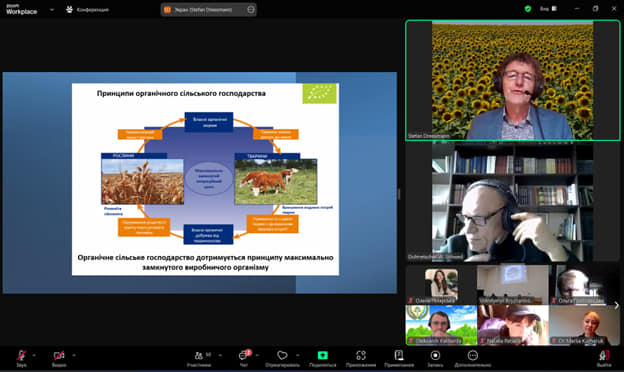Open the Notes icon

[399, 355]
